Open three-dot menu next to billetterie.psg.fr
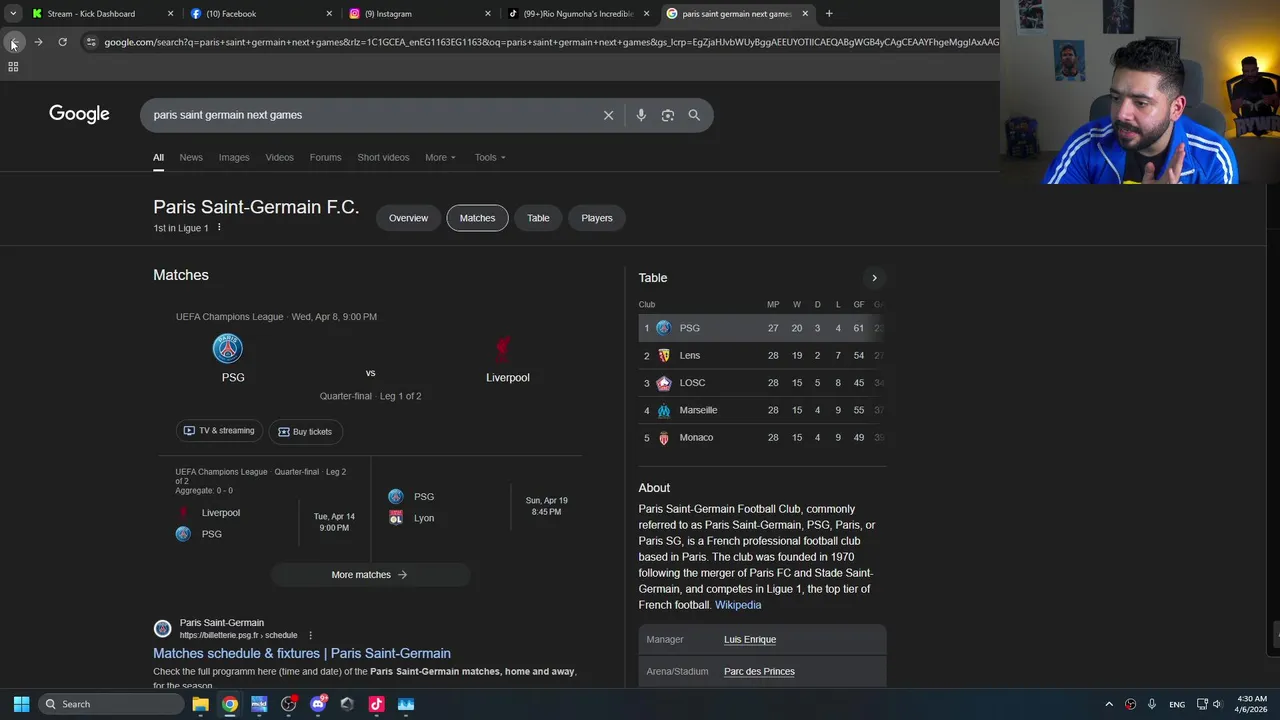This screenshot has height=720, width=1280. click(310, 635)
